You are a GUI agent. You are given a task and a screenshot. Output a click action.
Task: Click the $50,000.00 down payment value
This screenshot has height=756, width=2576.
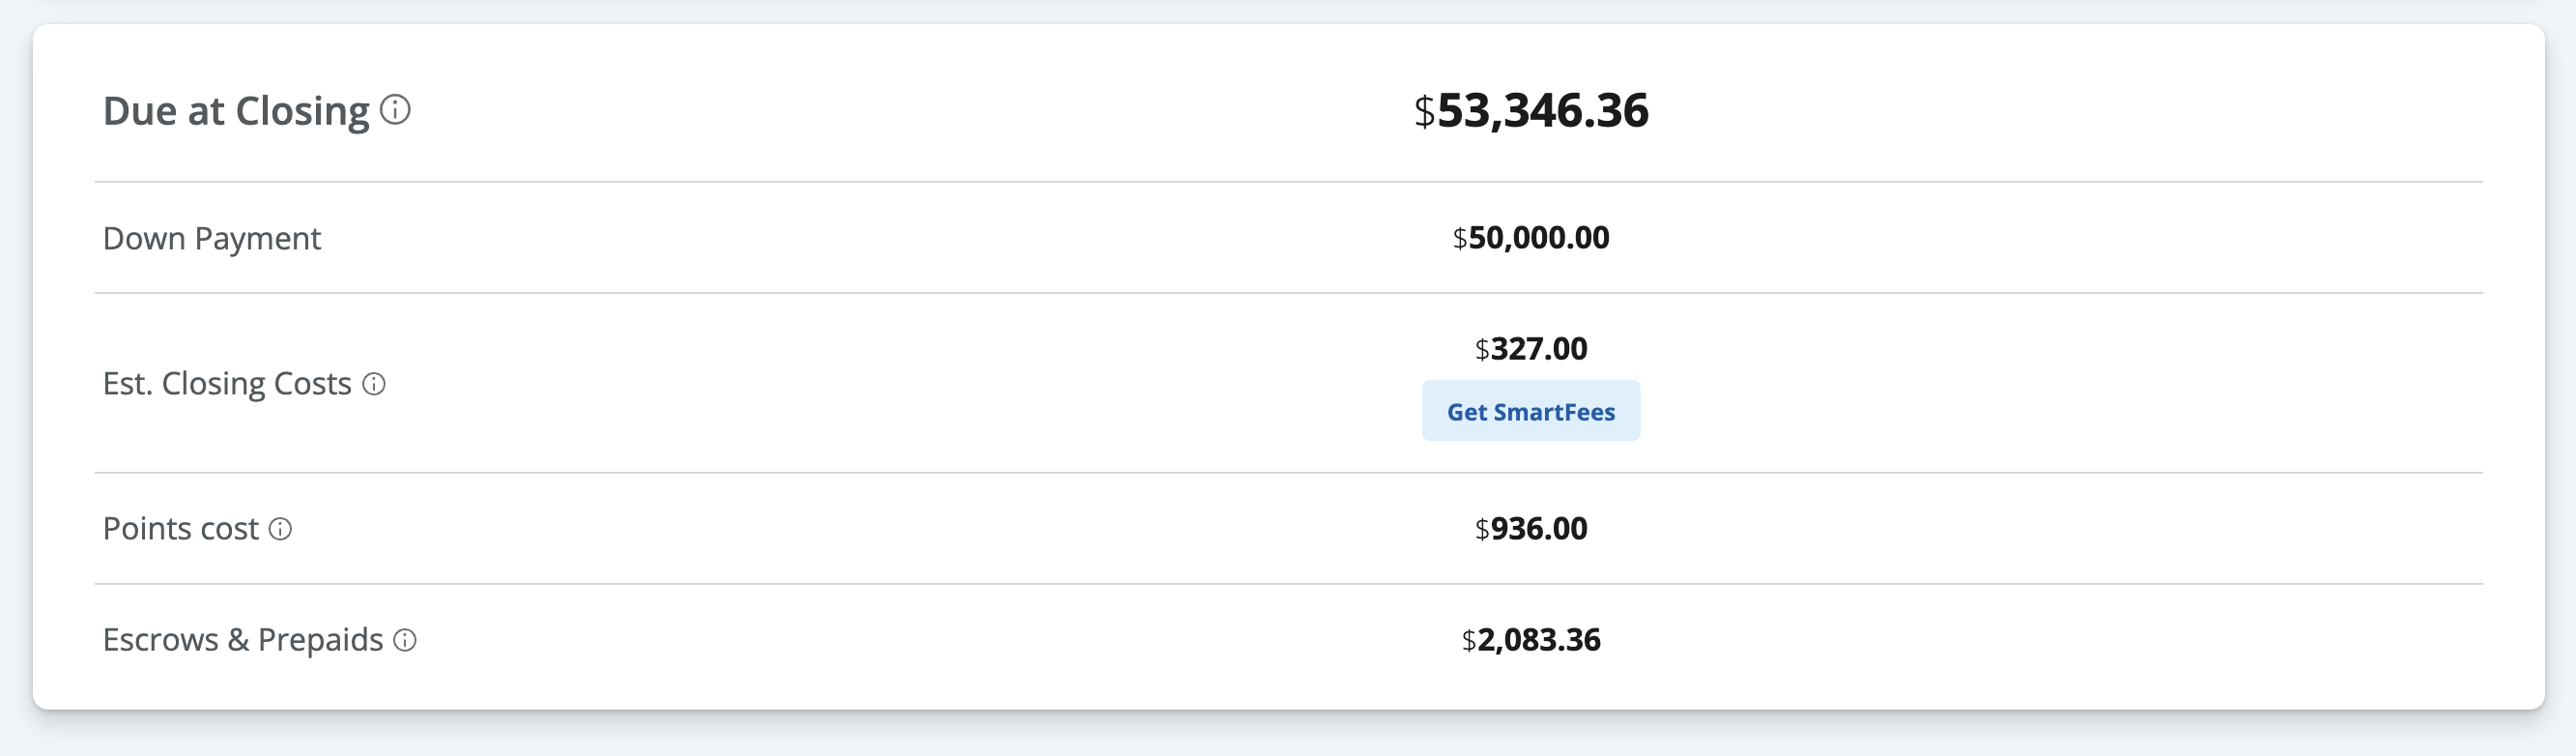pyautogui.click(x=1530, y=238)
